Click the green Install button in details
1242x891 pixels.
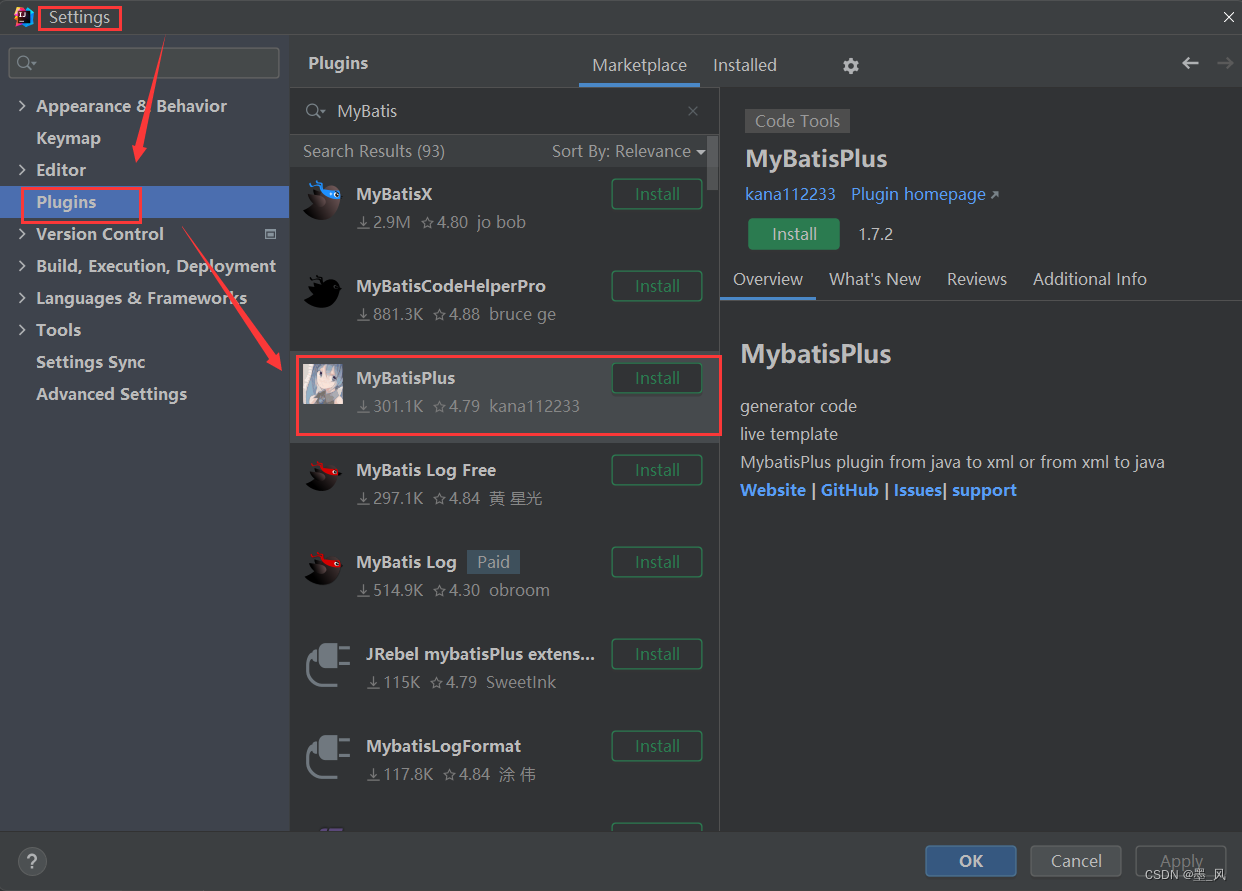coord(794,234)
